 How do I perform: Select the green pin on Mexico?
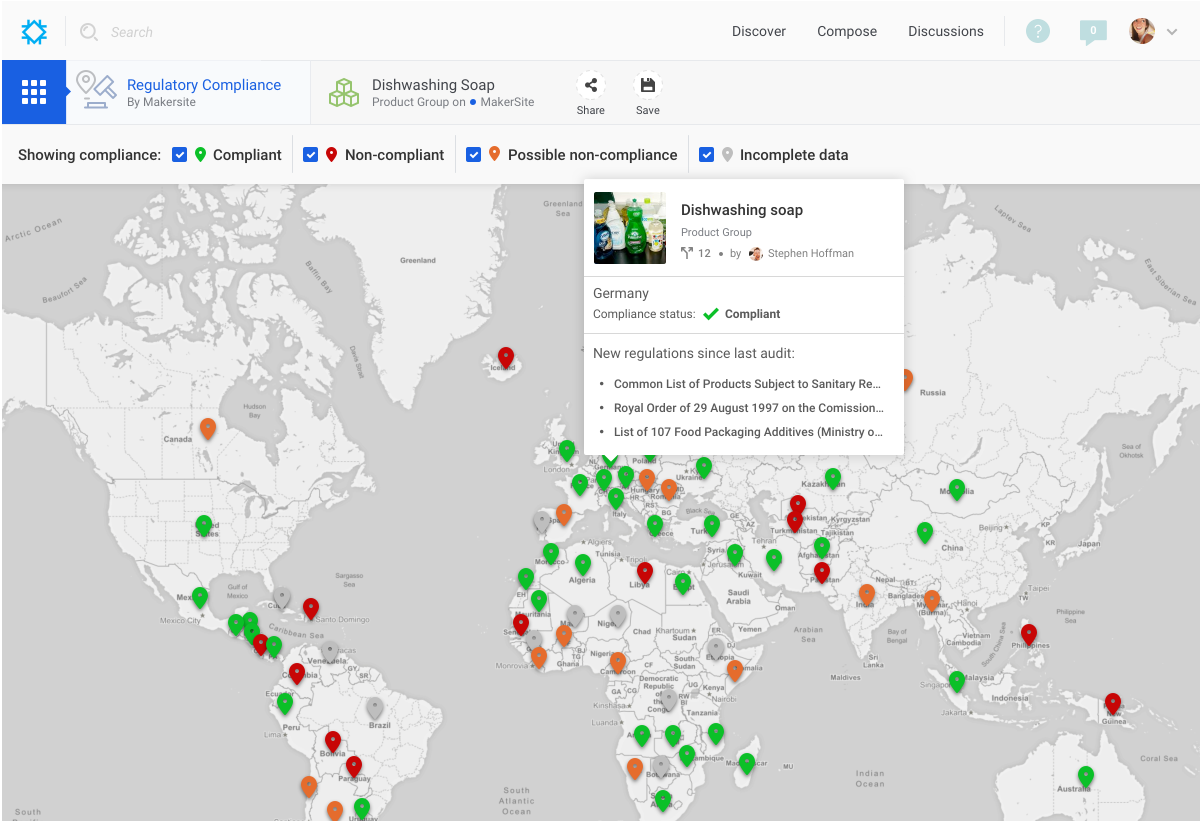(x=200, y=598)
